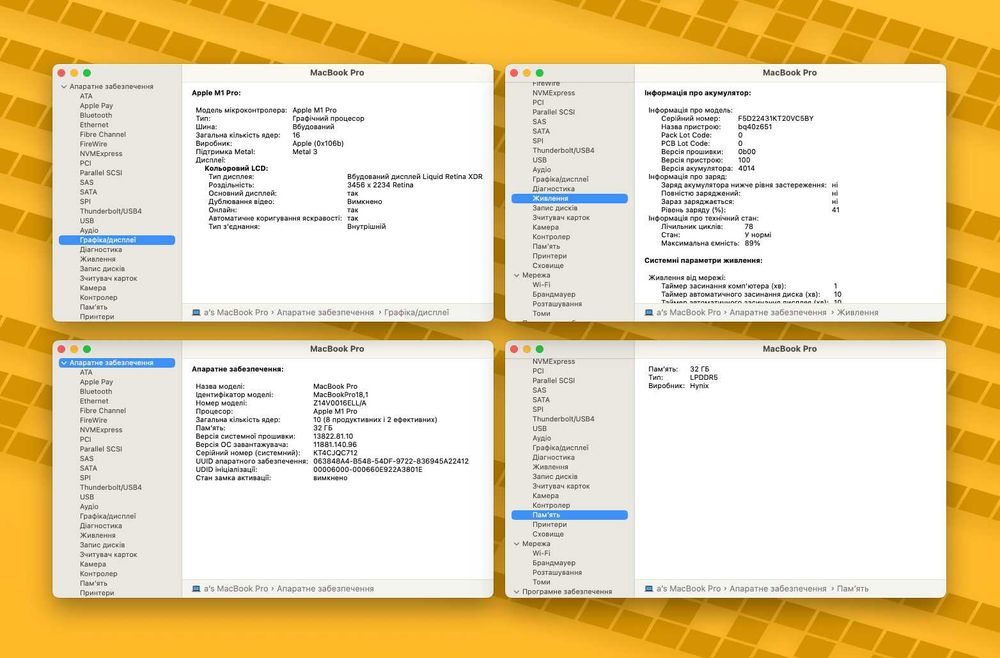This screenshot has width=1000, height=658.
Task: Click Живлення breadcrumb in the path bar
Action: point(857,312)
